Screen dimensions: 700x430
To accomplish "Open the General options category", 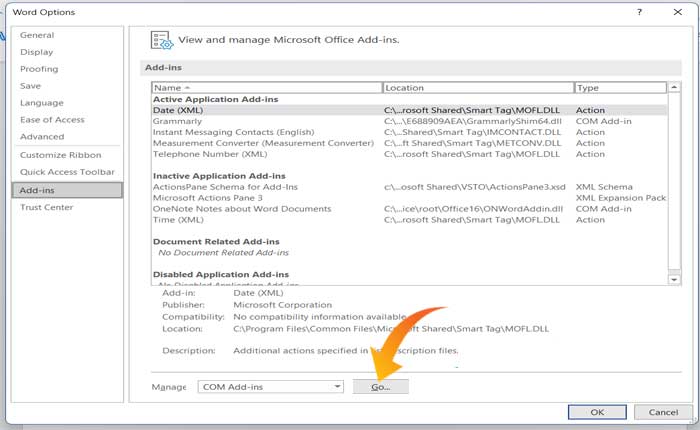I will (37, 35).
